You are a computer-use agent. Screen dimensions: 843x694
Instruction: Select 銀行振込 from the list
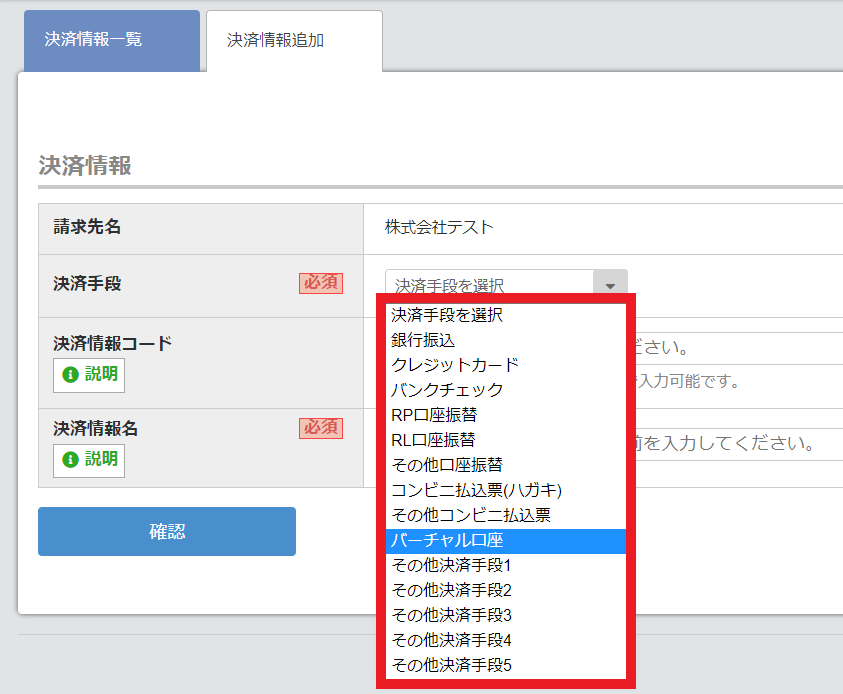tap(424, 340)
